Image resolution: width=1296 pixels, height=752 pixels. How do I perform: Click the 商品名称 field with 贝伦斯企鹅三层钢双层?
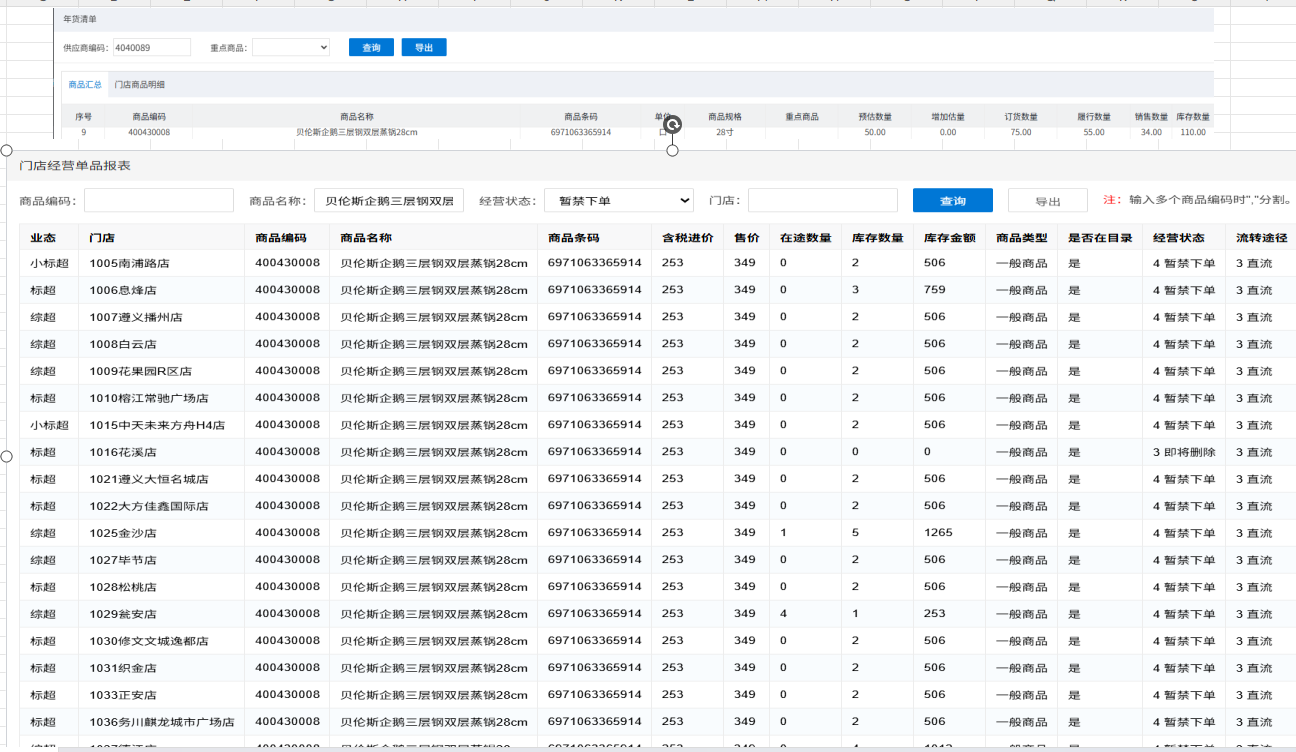pos(388,201)
